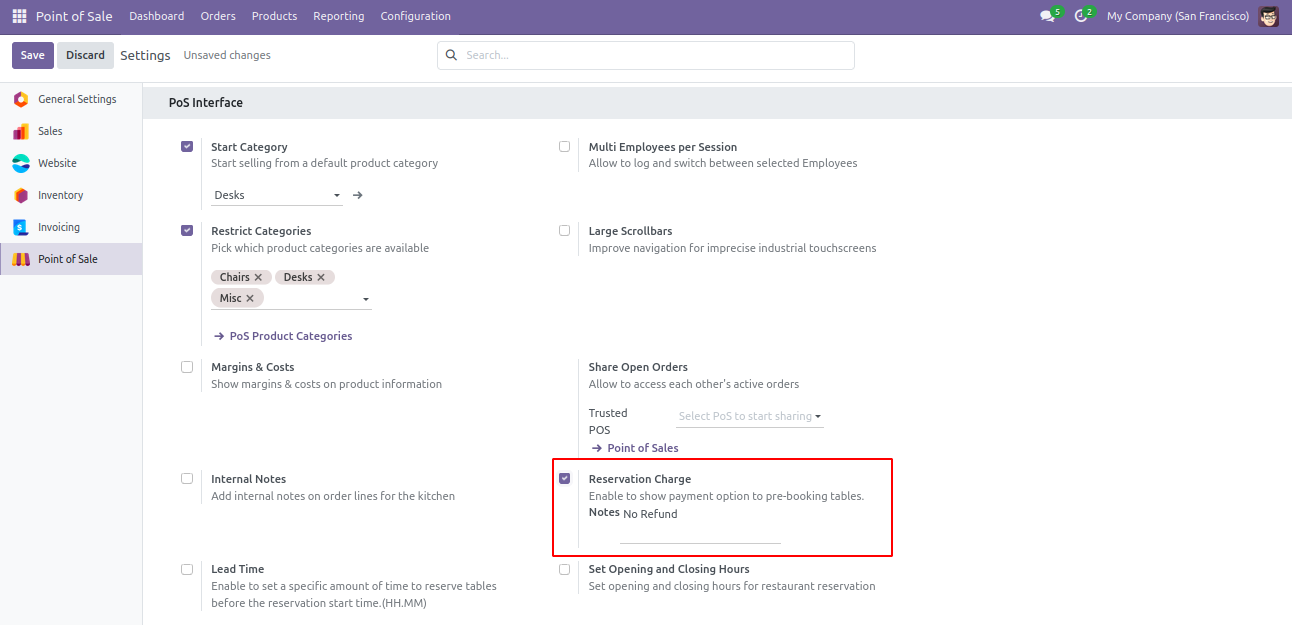
Task: Click the Save button
Action: [33, 55]
